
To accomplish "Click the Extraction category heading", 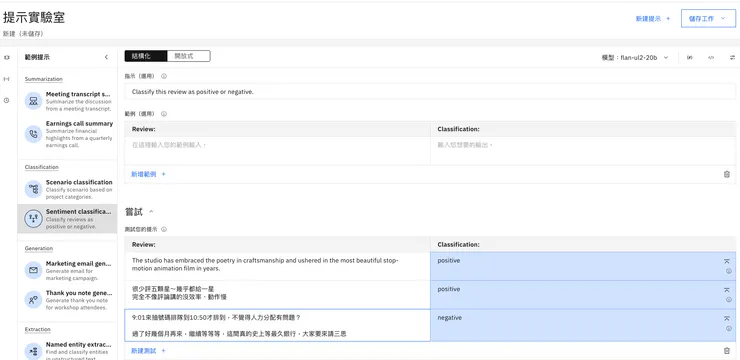I will click(x=38, y=330).
